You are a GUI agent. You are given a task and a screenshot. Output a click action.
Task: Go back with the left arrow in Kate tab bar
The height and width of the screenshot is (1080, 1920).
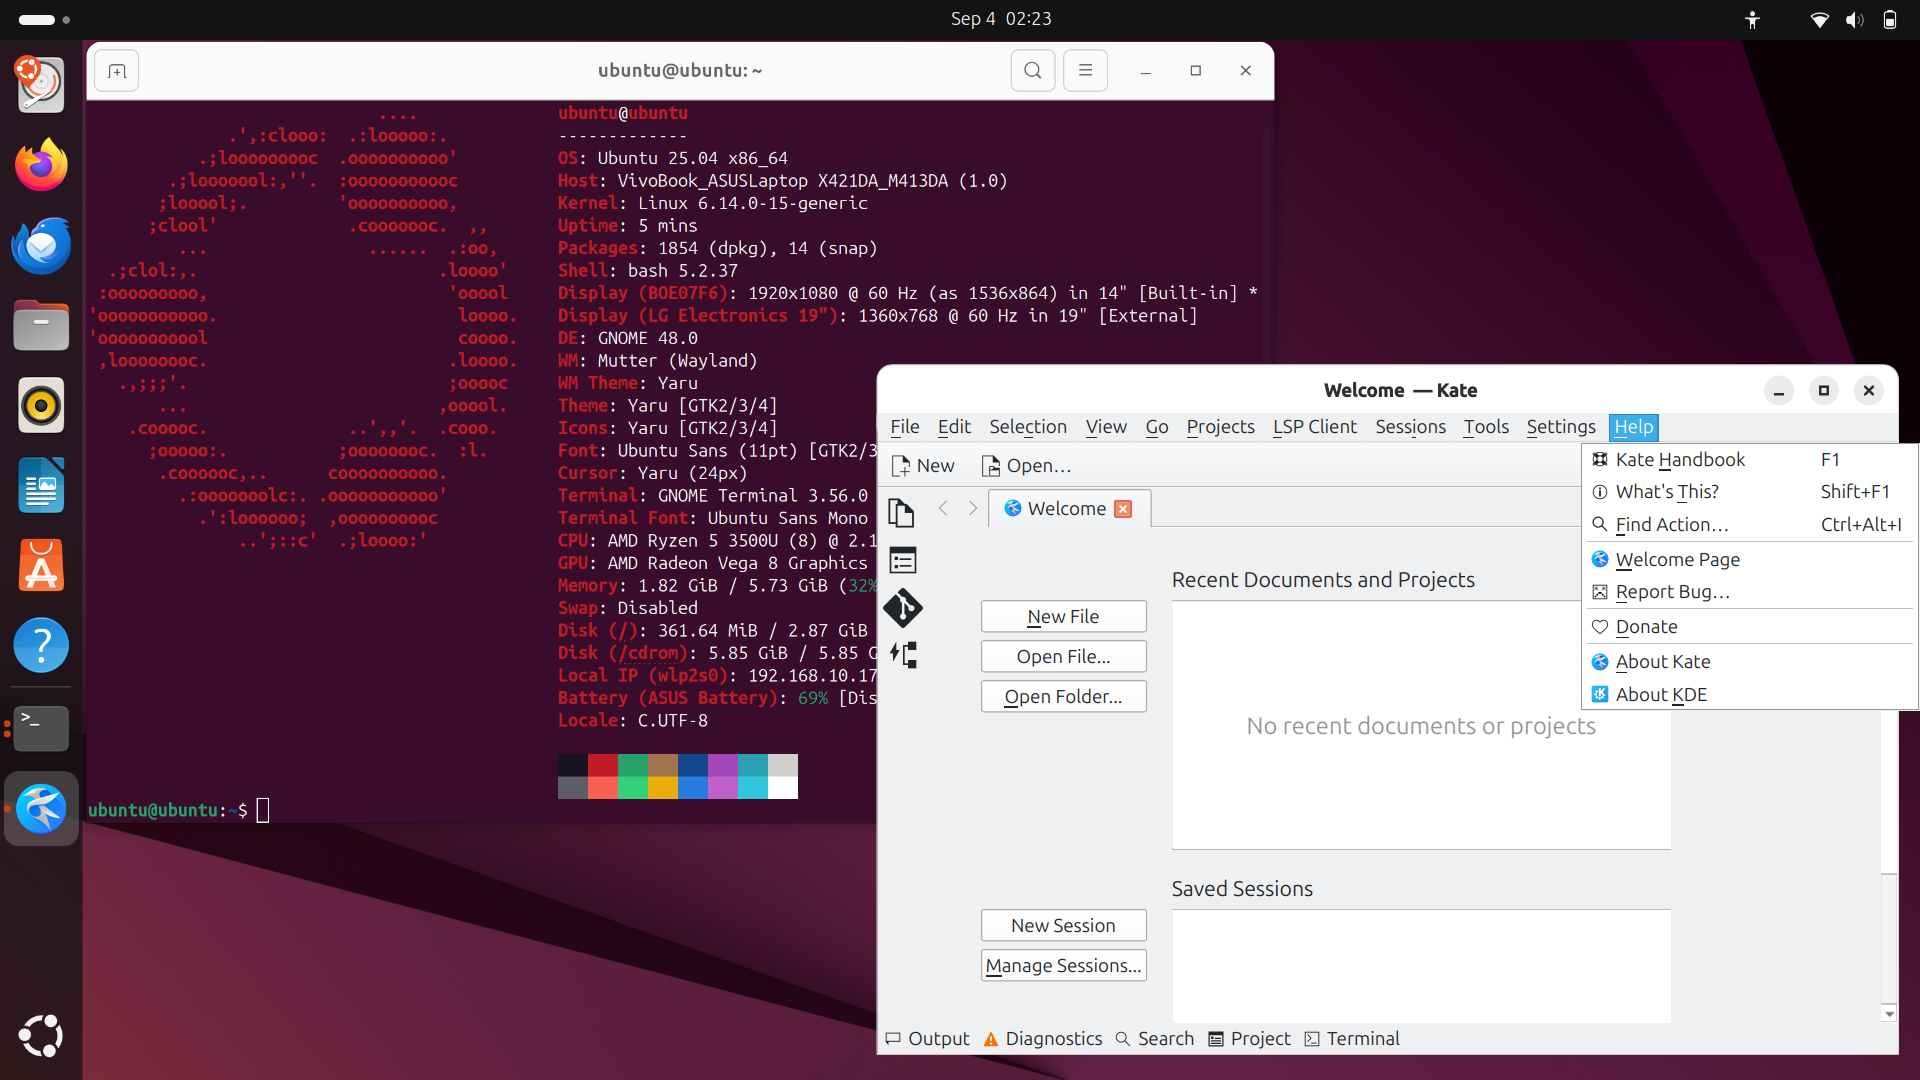[x=943, y=508]
